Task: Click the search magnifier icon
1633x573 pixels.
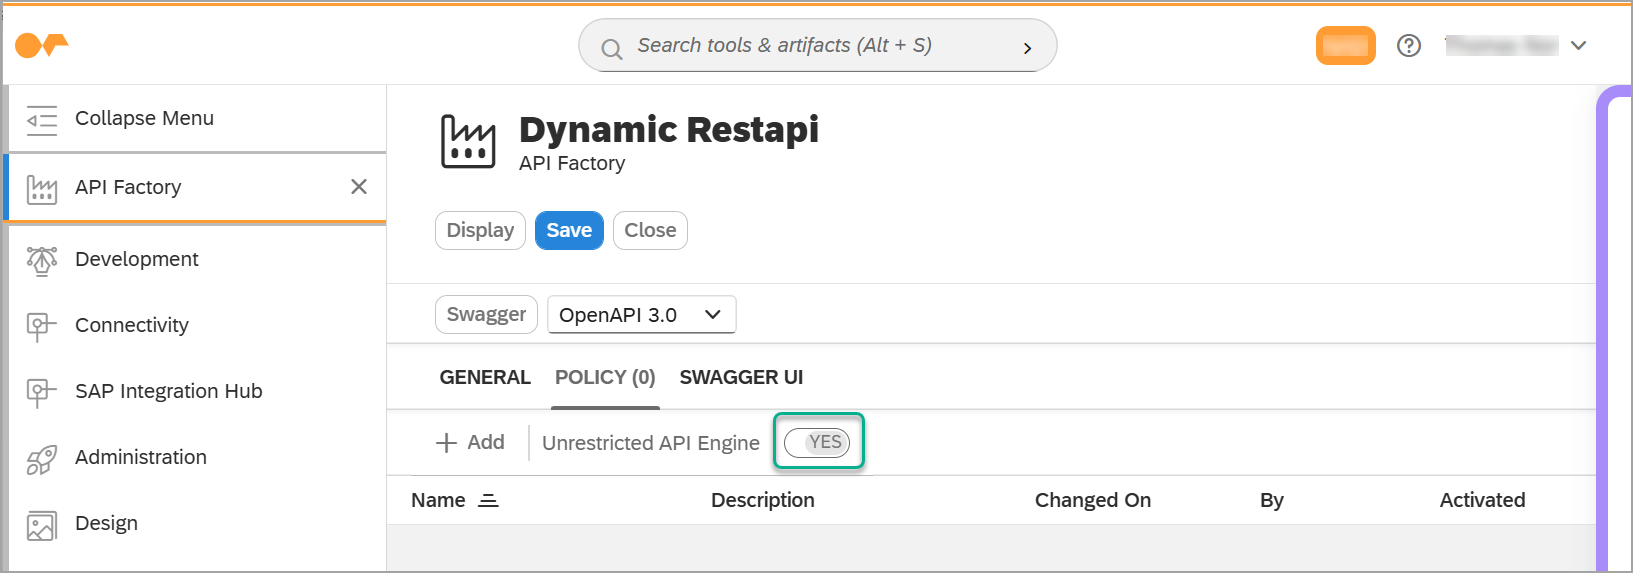Action: [611, 48]
